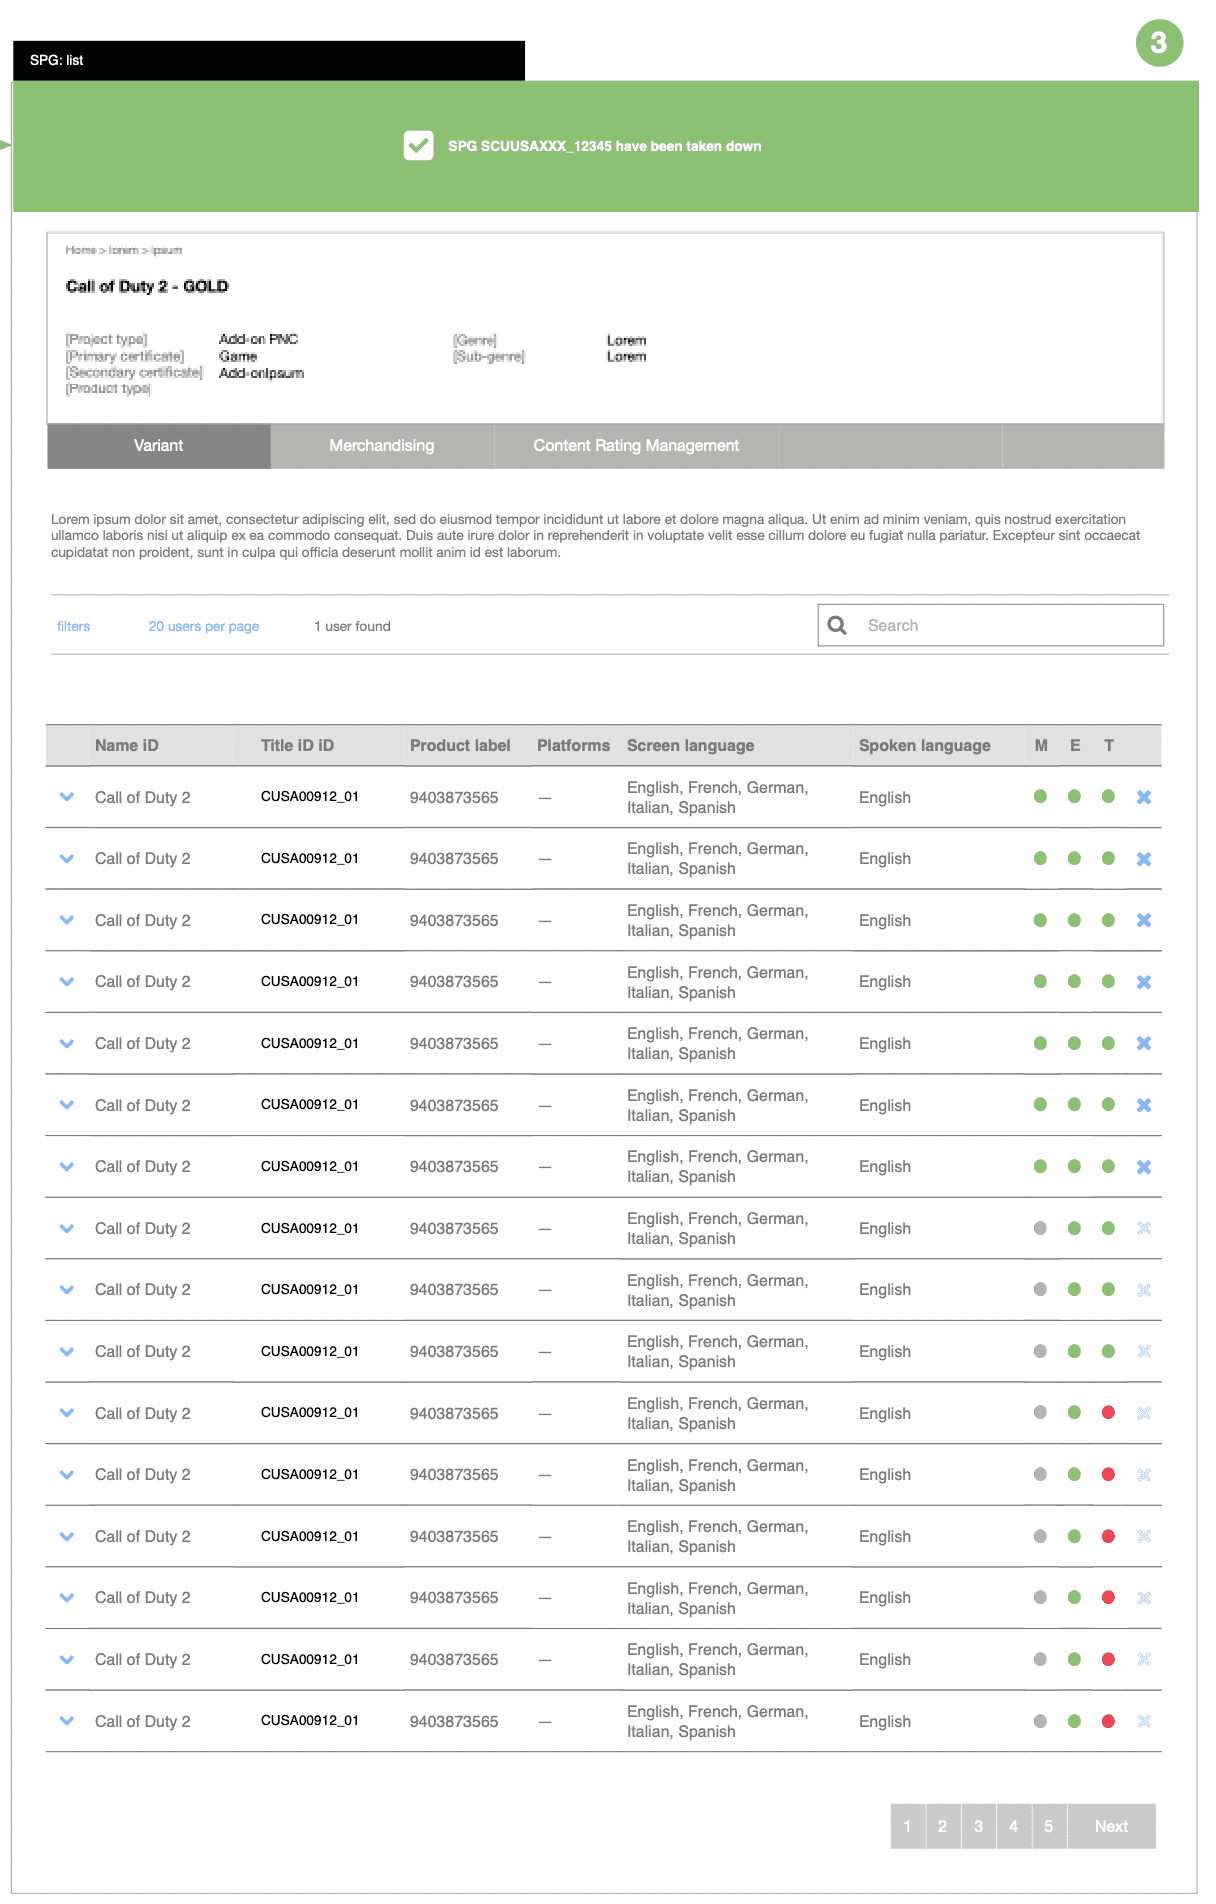Screen dimensions: 1216x1904
Task: Click the Next pagination button
Action: 1112,1826
